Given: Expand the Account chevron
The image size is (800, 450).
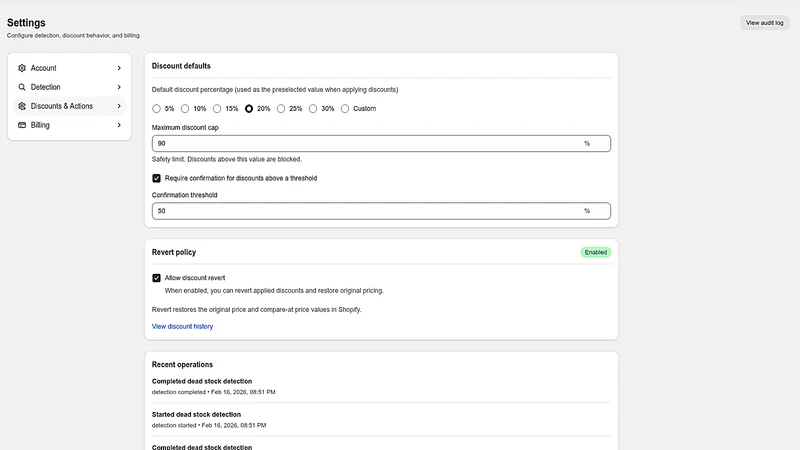Looking at the screenshot, I should [x=119, y=68].
